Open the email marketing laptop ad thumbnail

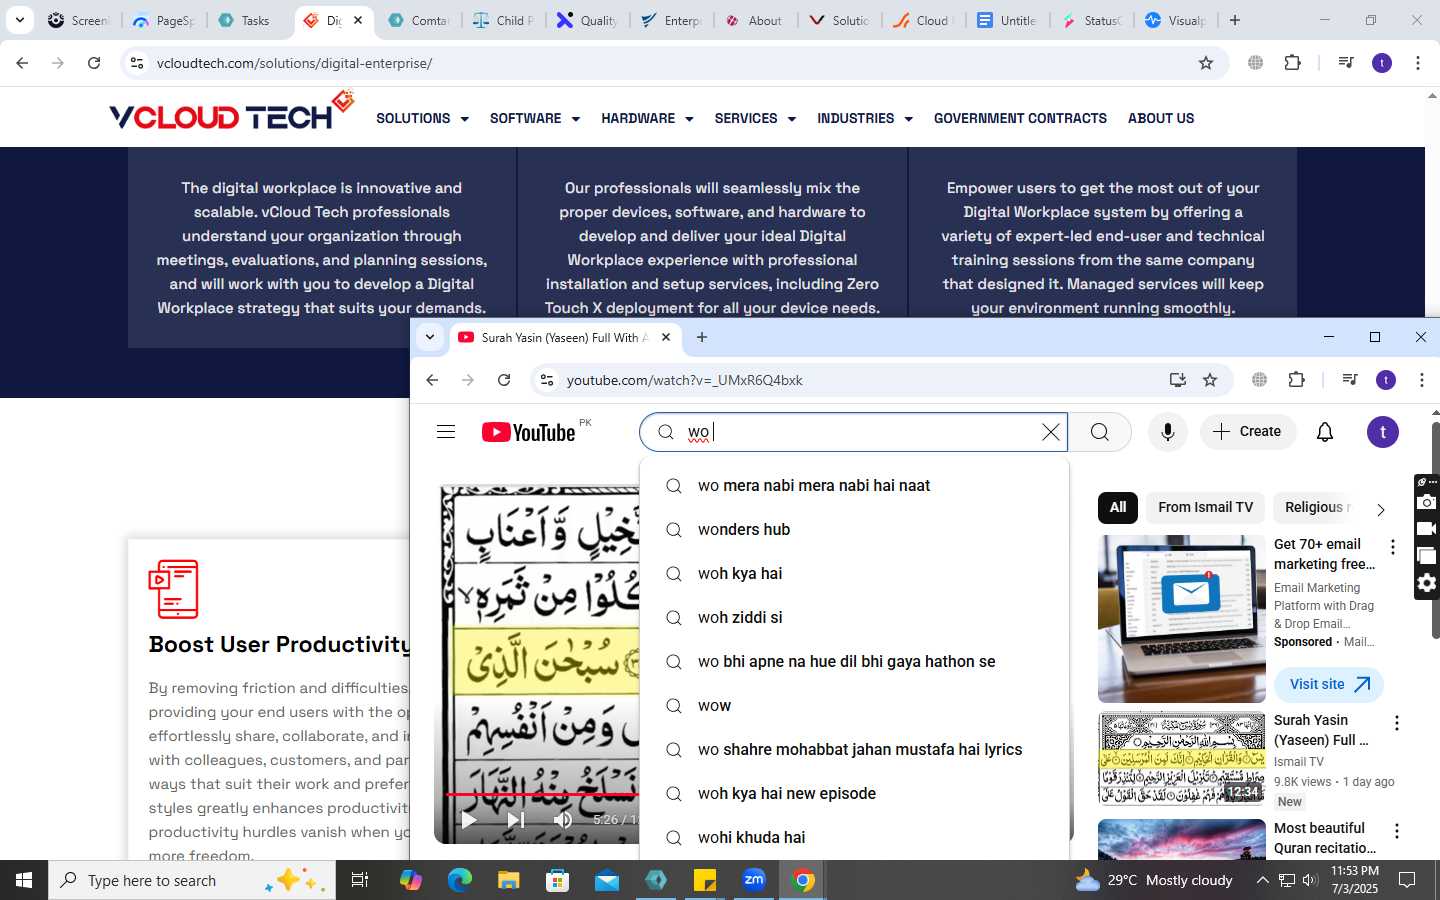pyautogui.click(x=1182, y=619)
